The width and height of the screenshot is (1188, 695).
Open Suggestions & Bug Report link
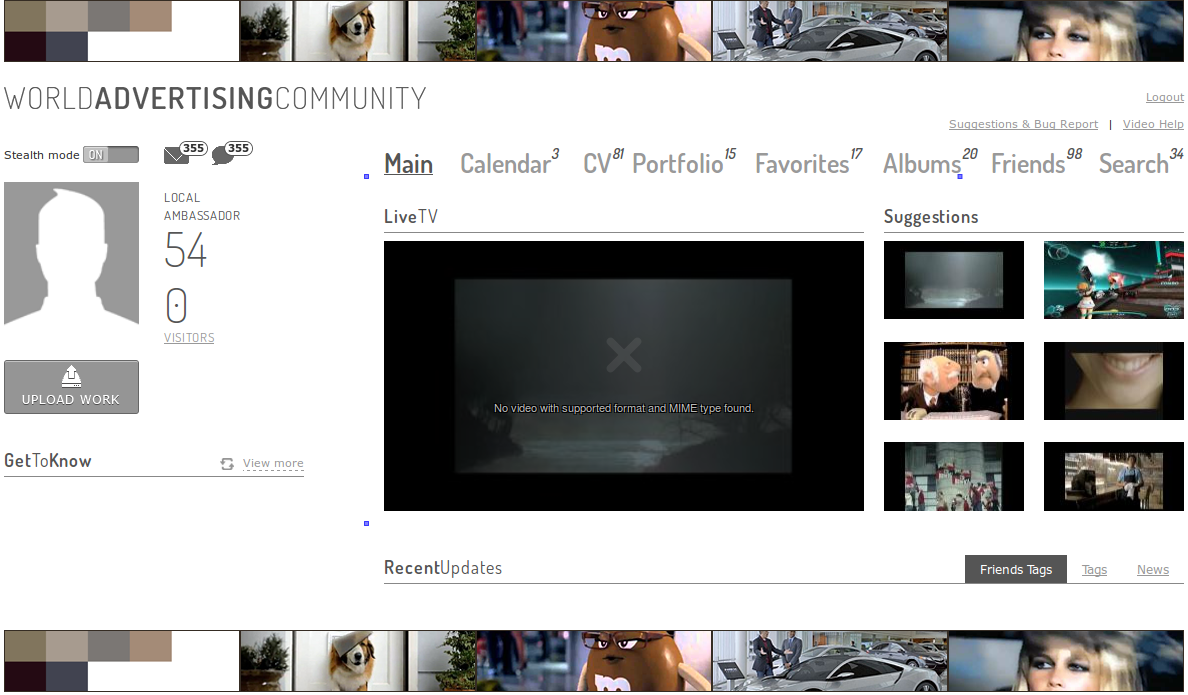1023,124
